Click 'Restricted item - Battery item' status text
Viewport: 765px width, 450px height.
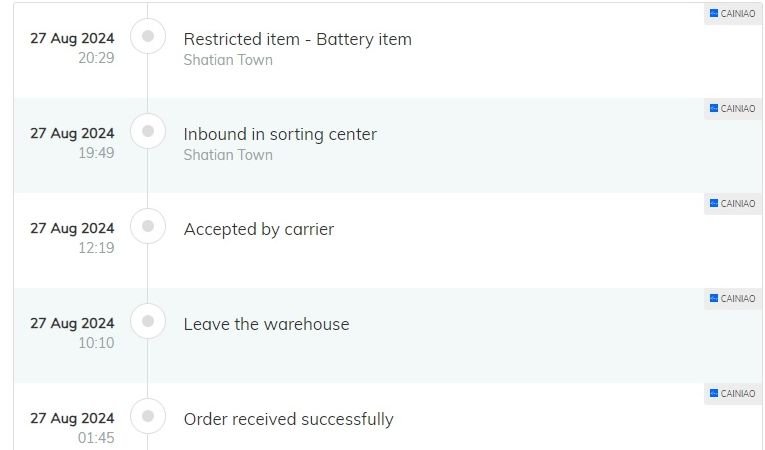298,39
